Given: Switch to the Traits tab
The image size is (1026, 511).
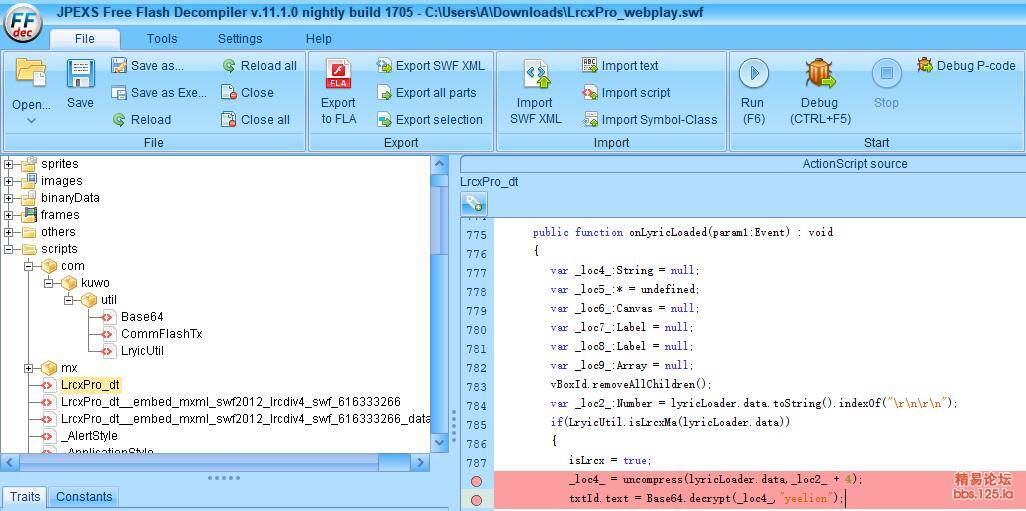Looking at the screenshot, I should point(25,497).
